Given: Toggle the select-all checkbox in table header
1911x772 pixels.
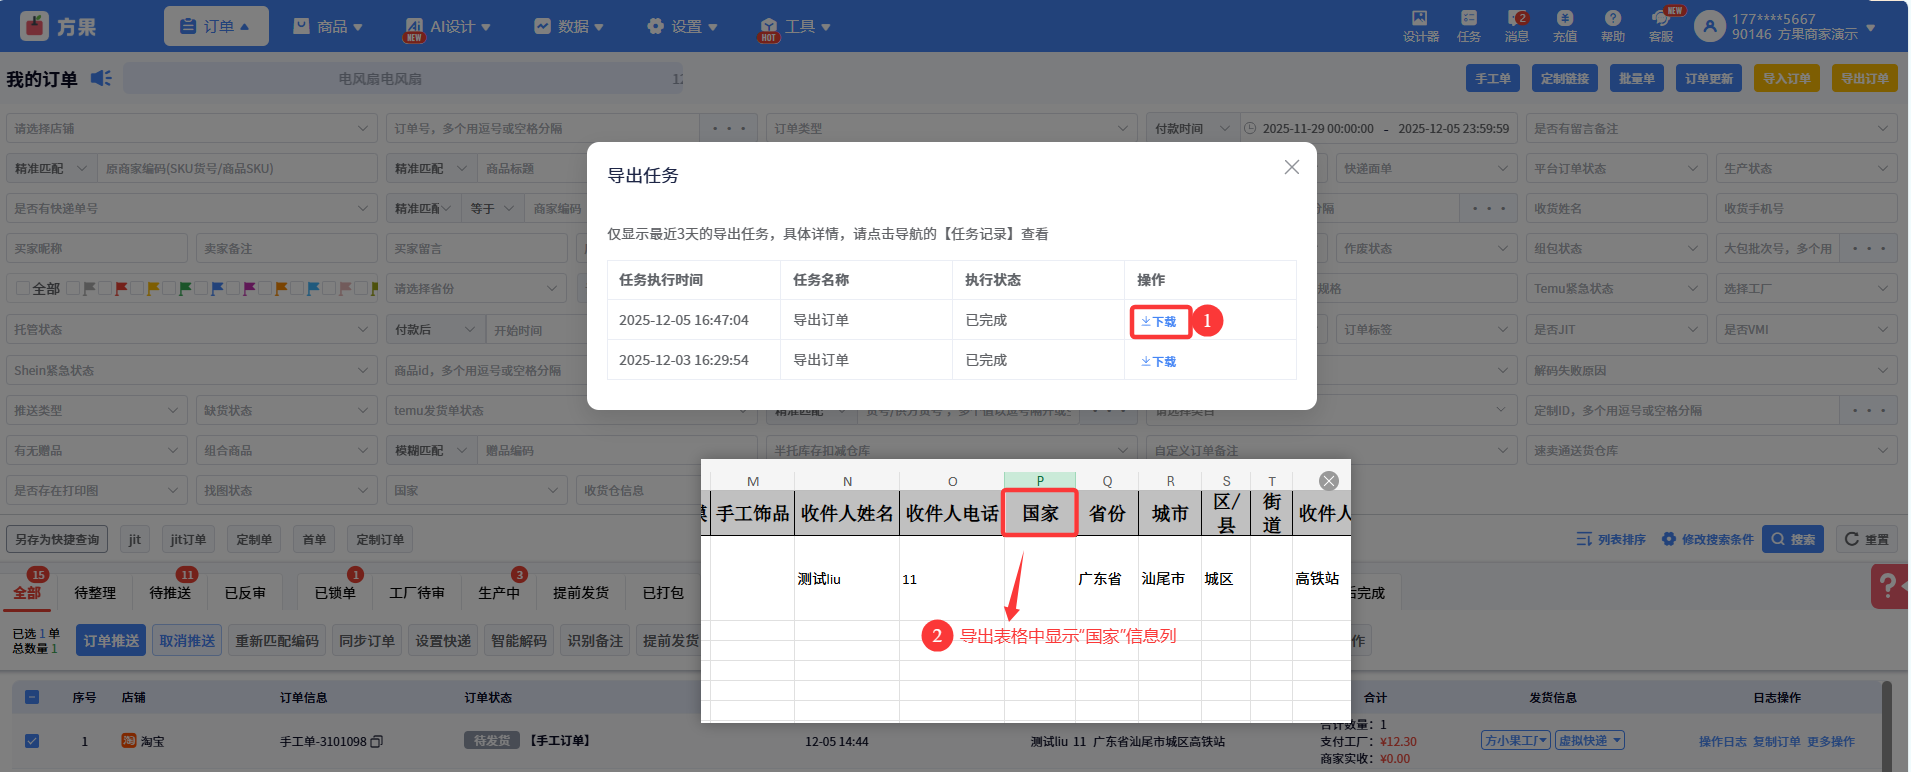Looking at the screenshot, I should click(x=32, y=697).
